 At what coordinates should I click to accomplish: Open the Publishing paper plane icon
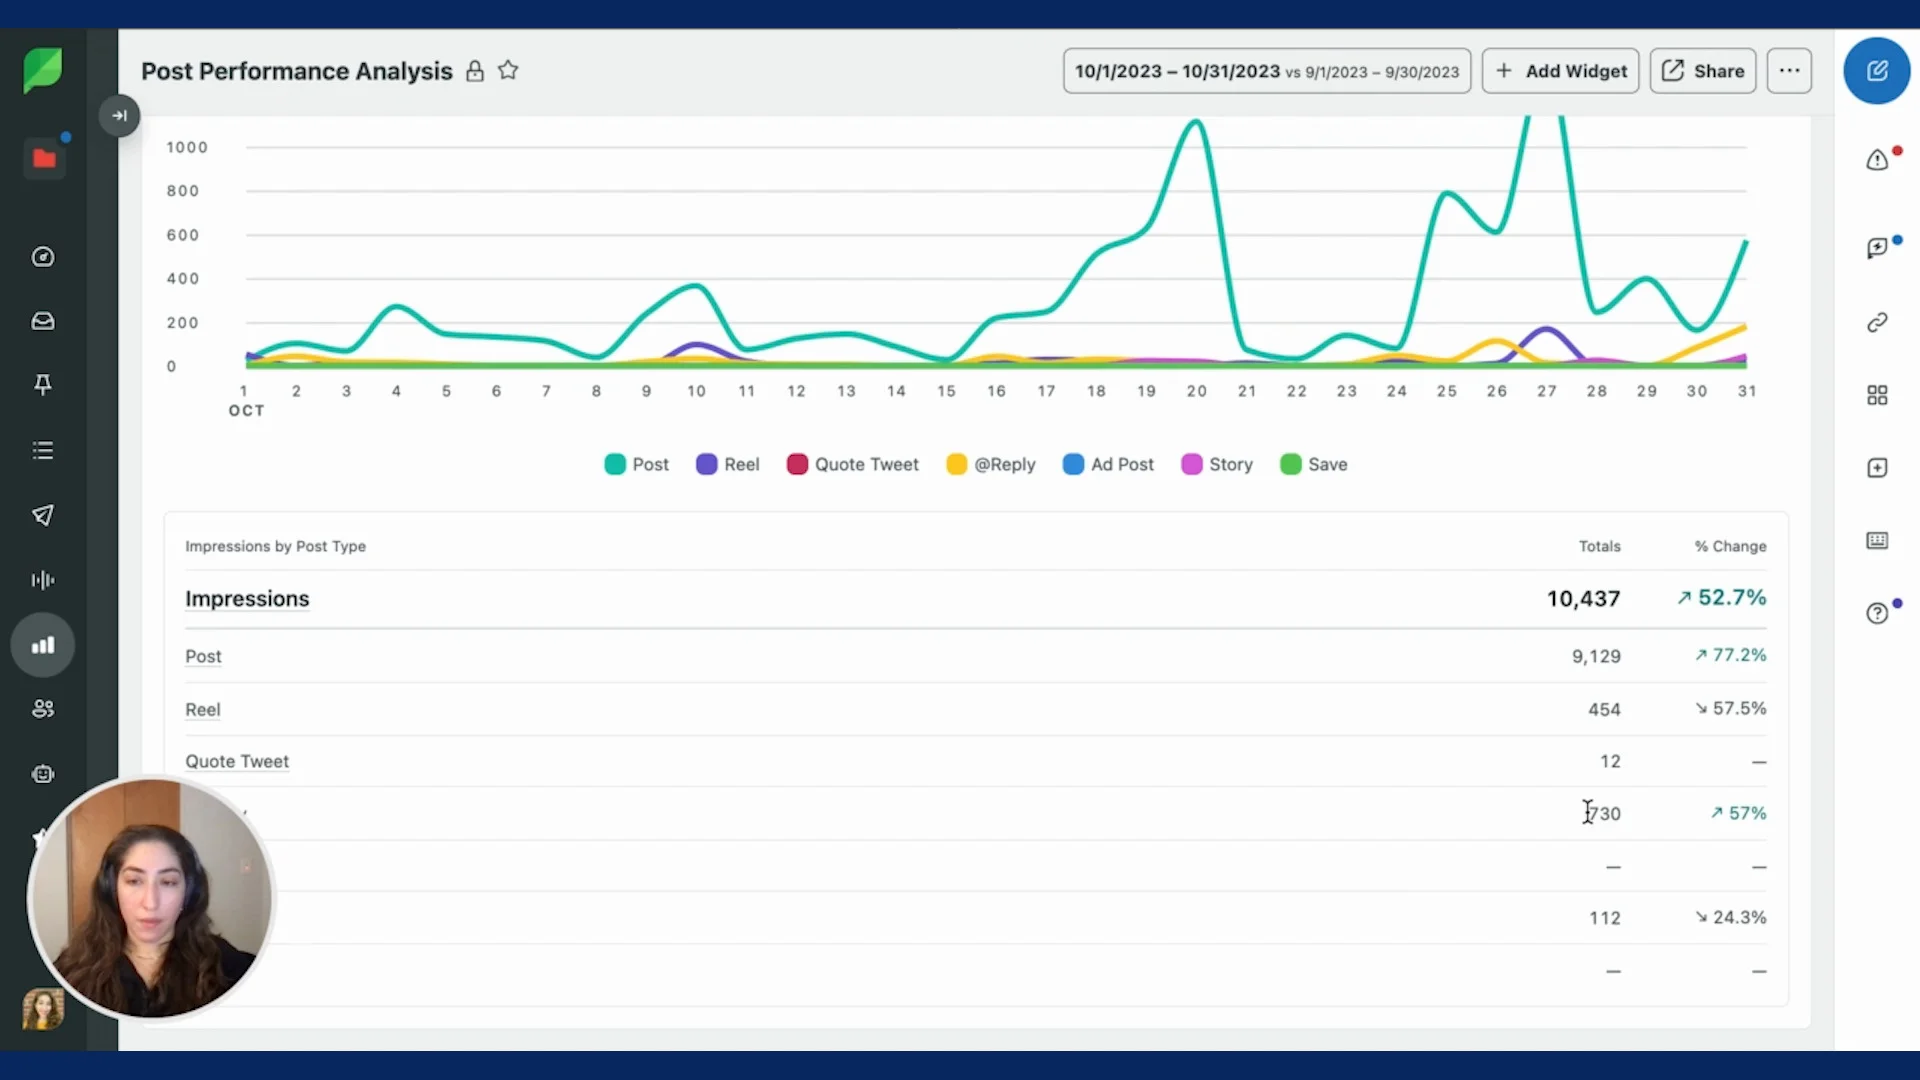coord(43,515)
